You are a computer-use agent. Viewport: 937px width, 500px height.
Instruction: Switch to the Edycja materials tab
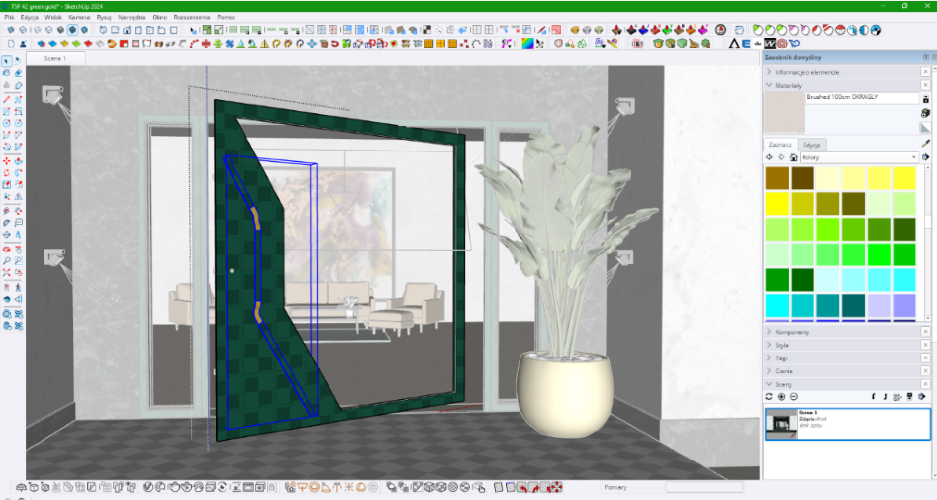pyautogui.click(x=812, y=145)
